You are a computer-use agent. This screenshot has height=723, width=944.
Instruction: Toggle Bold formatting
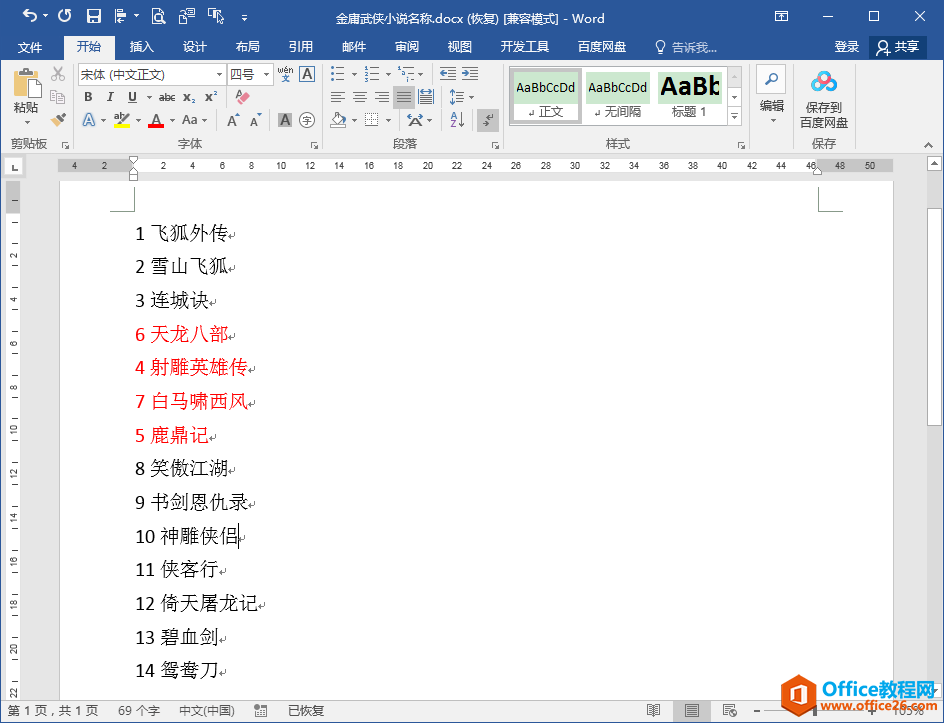coord(88,97)
